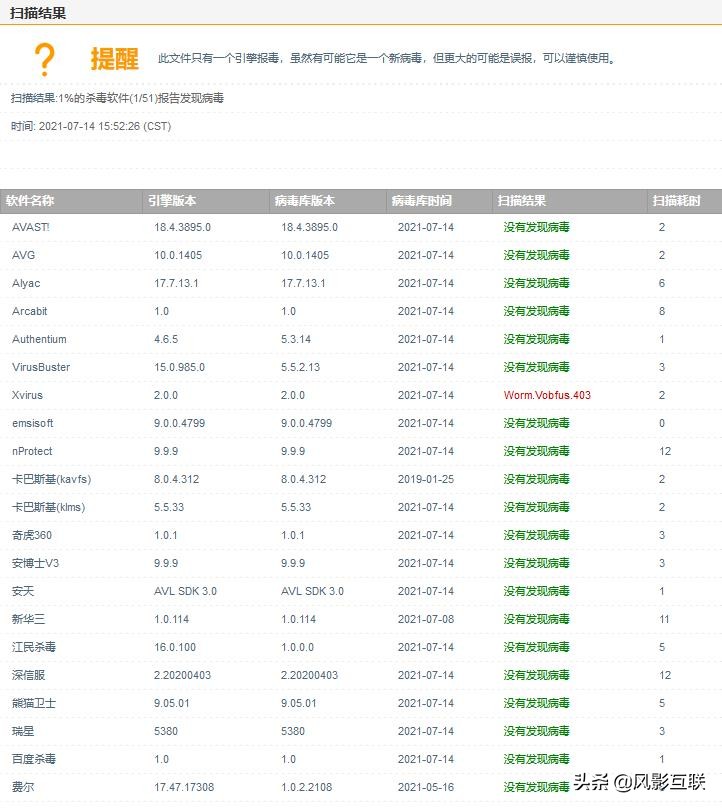Click the 1/51 scan result summary line
Image resolution: width=722 pixels, height=808 pixels.
(x=117, y=98)
